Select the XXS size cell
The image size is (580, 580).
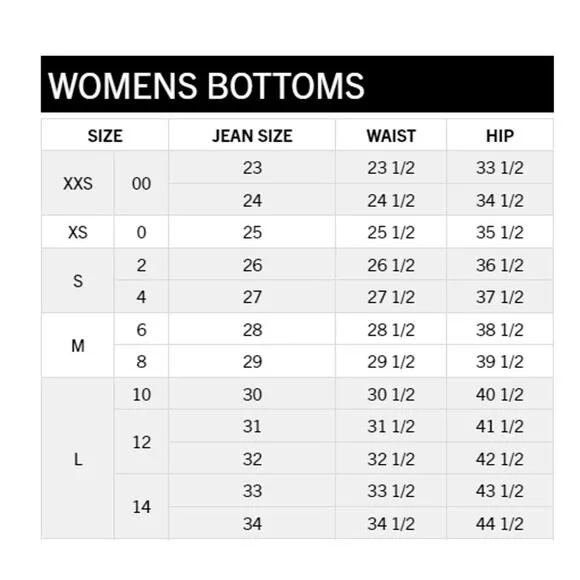pyautogui.click(x=78, y=183)
